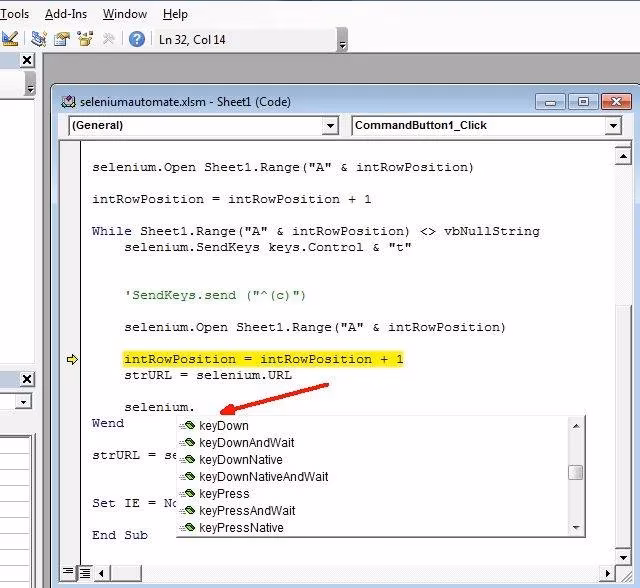The image size is (640, 588).
Task: Open the CommandButton1_Click procedure dropdown
Action: click(x=613, y=125)
